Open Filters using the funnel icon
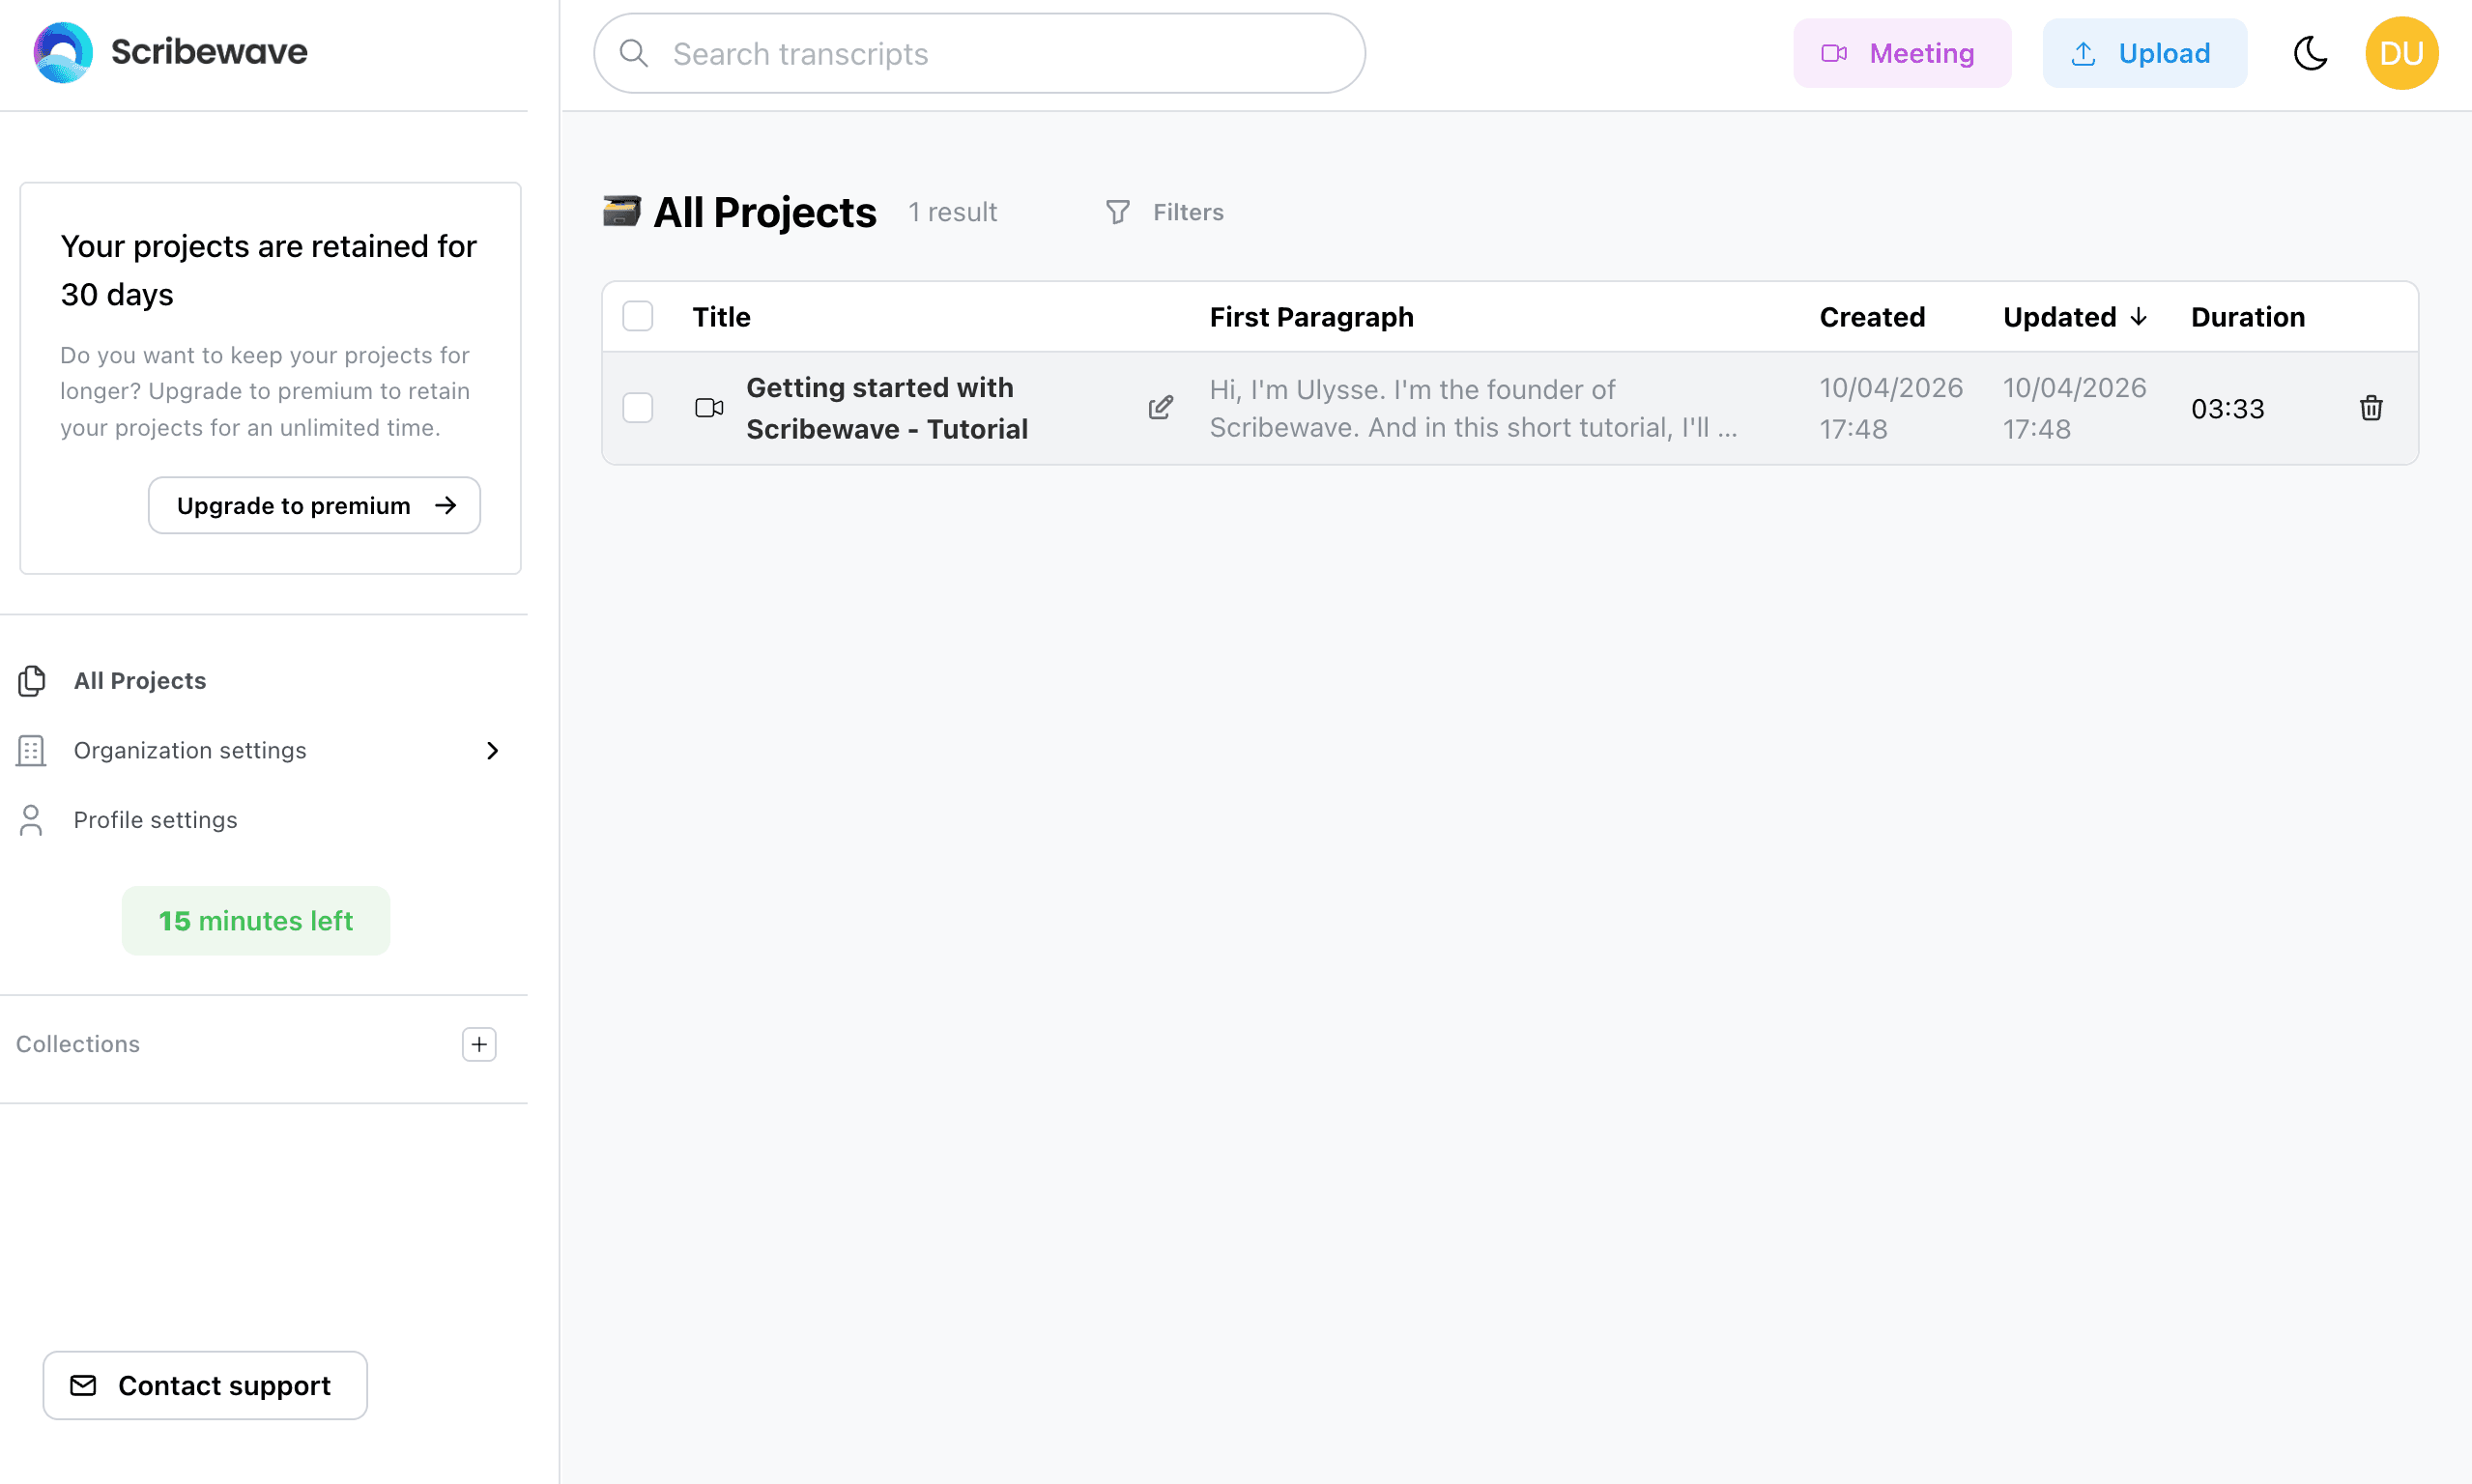The width and height of the screenshot is (2472, 1484). click(1118, 211)
